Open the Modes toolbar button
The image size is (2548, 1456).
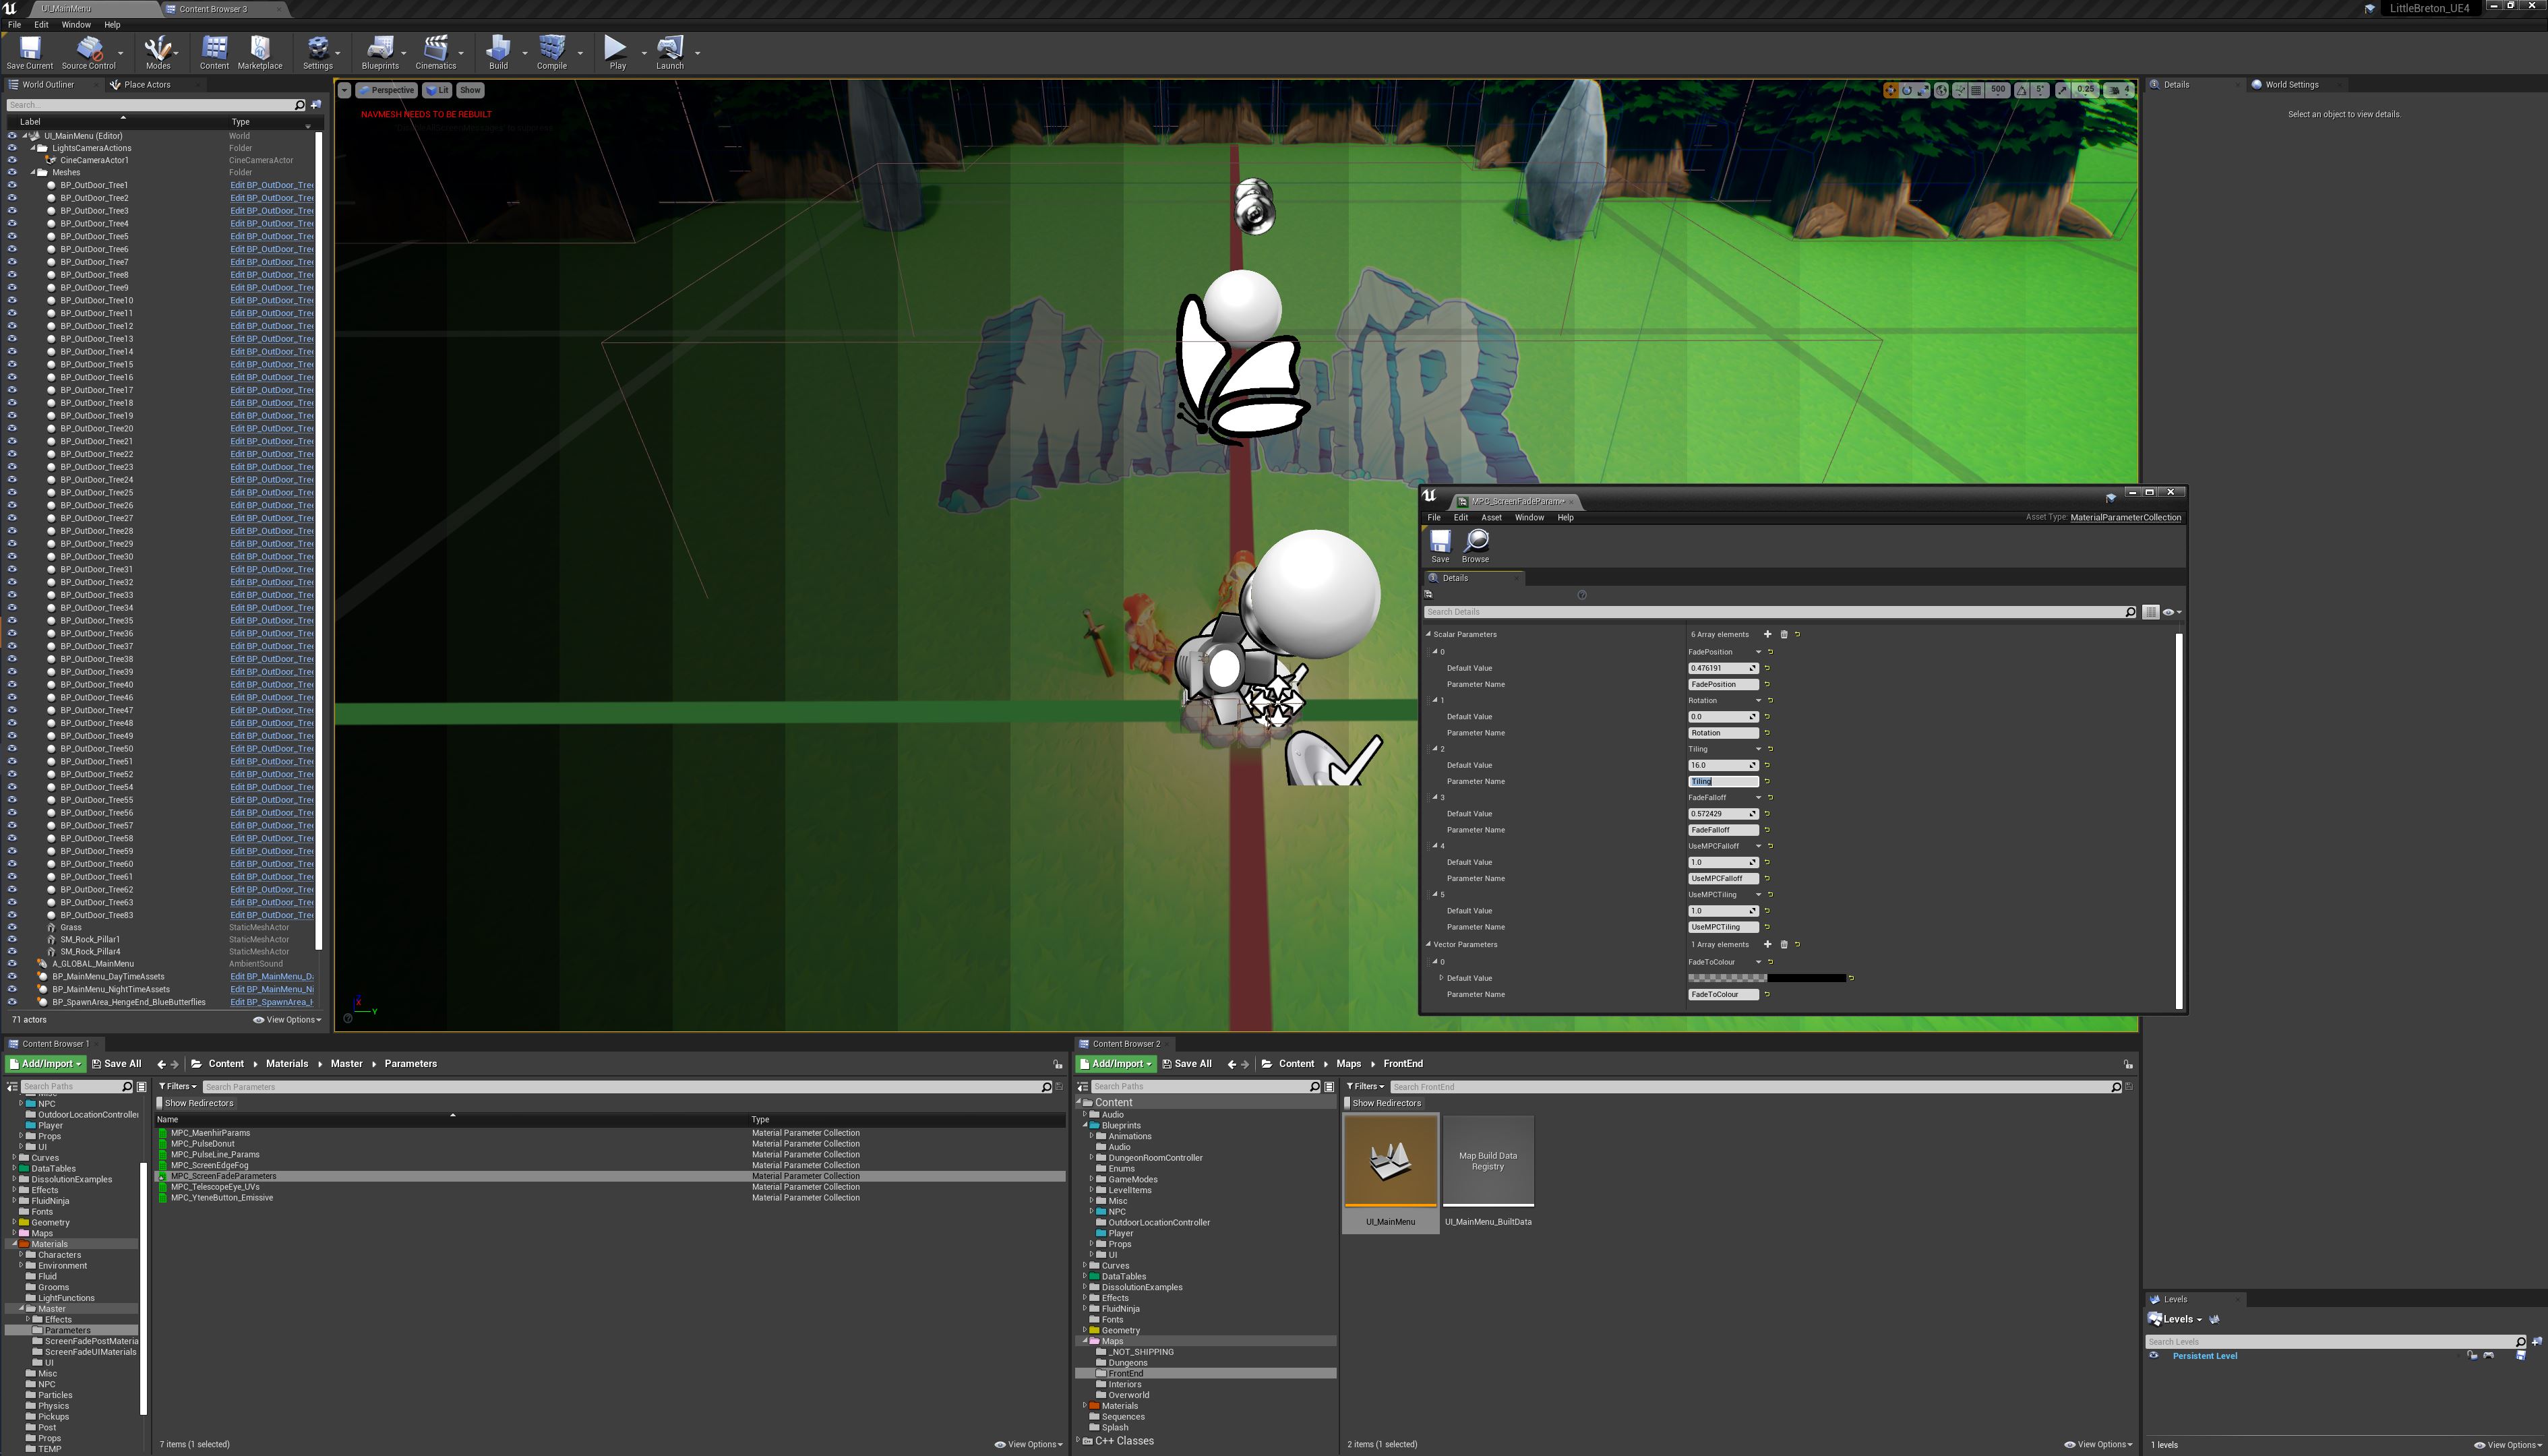pyautogui.click(x=158, y=54)
